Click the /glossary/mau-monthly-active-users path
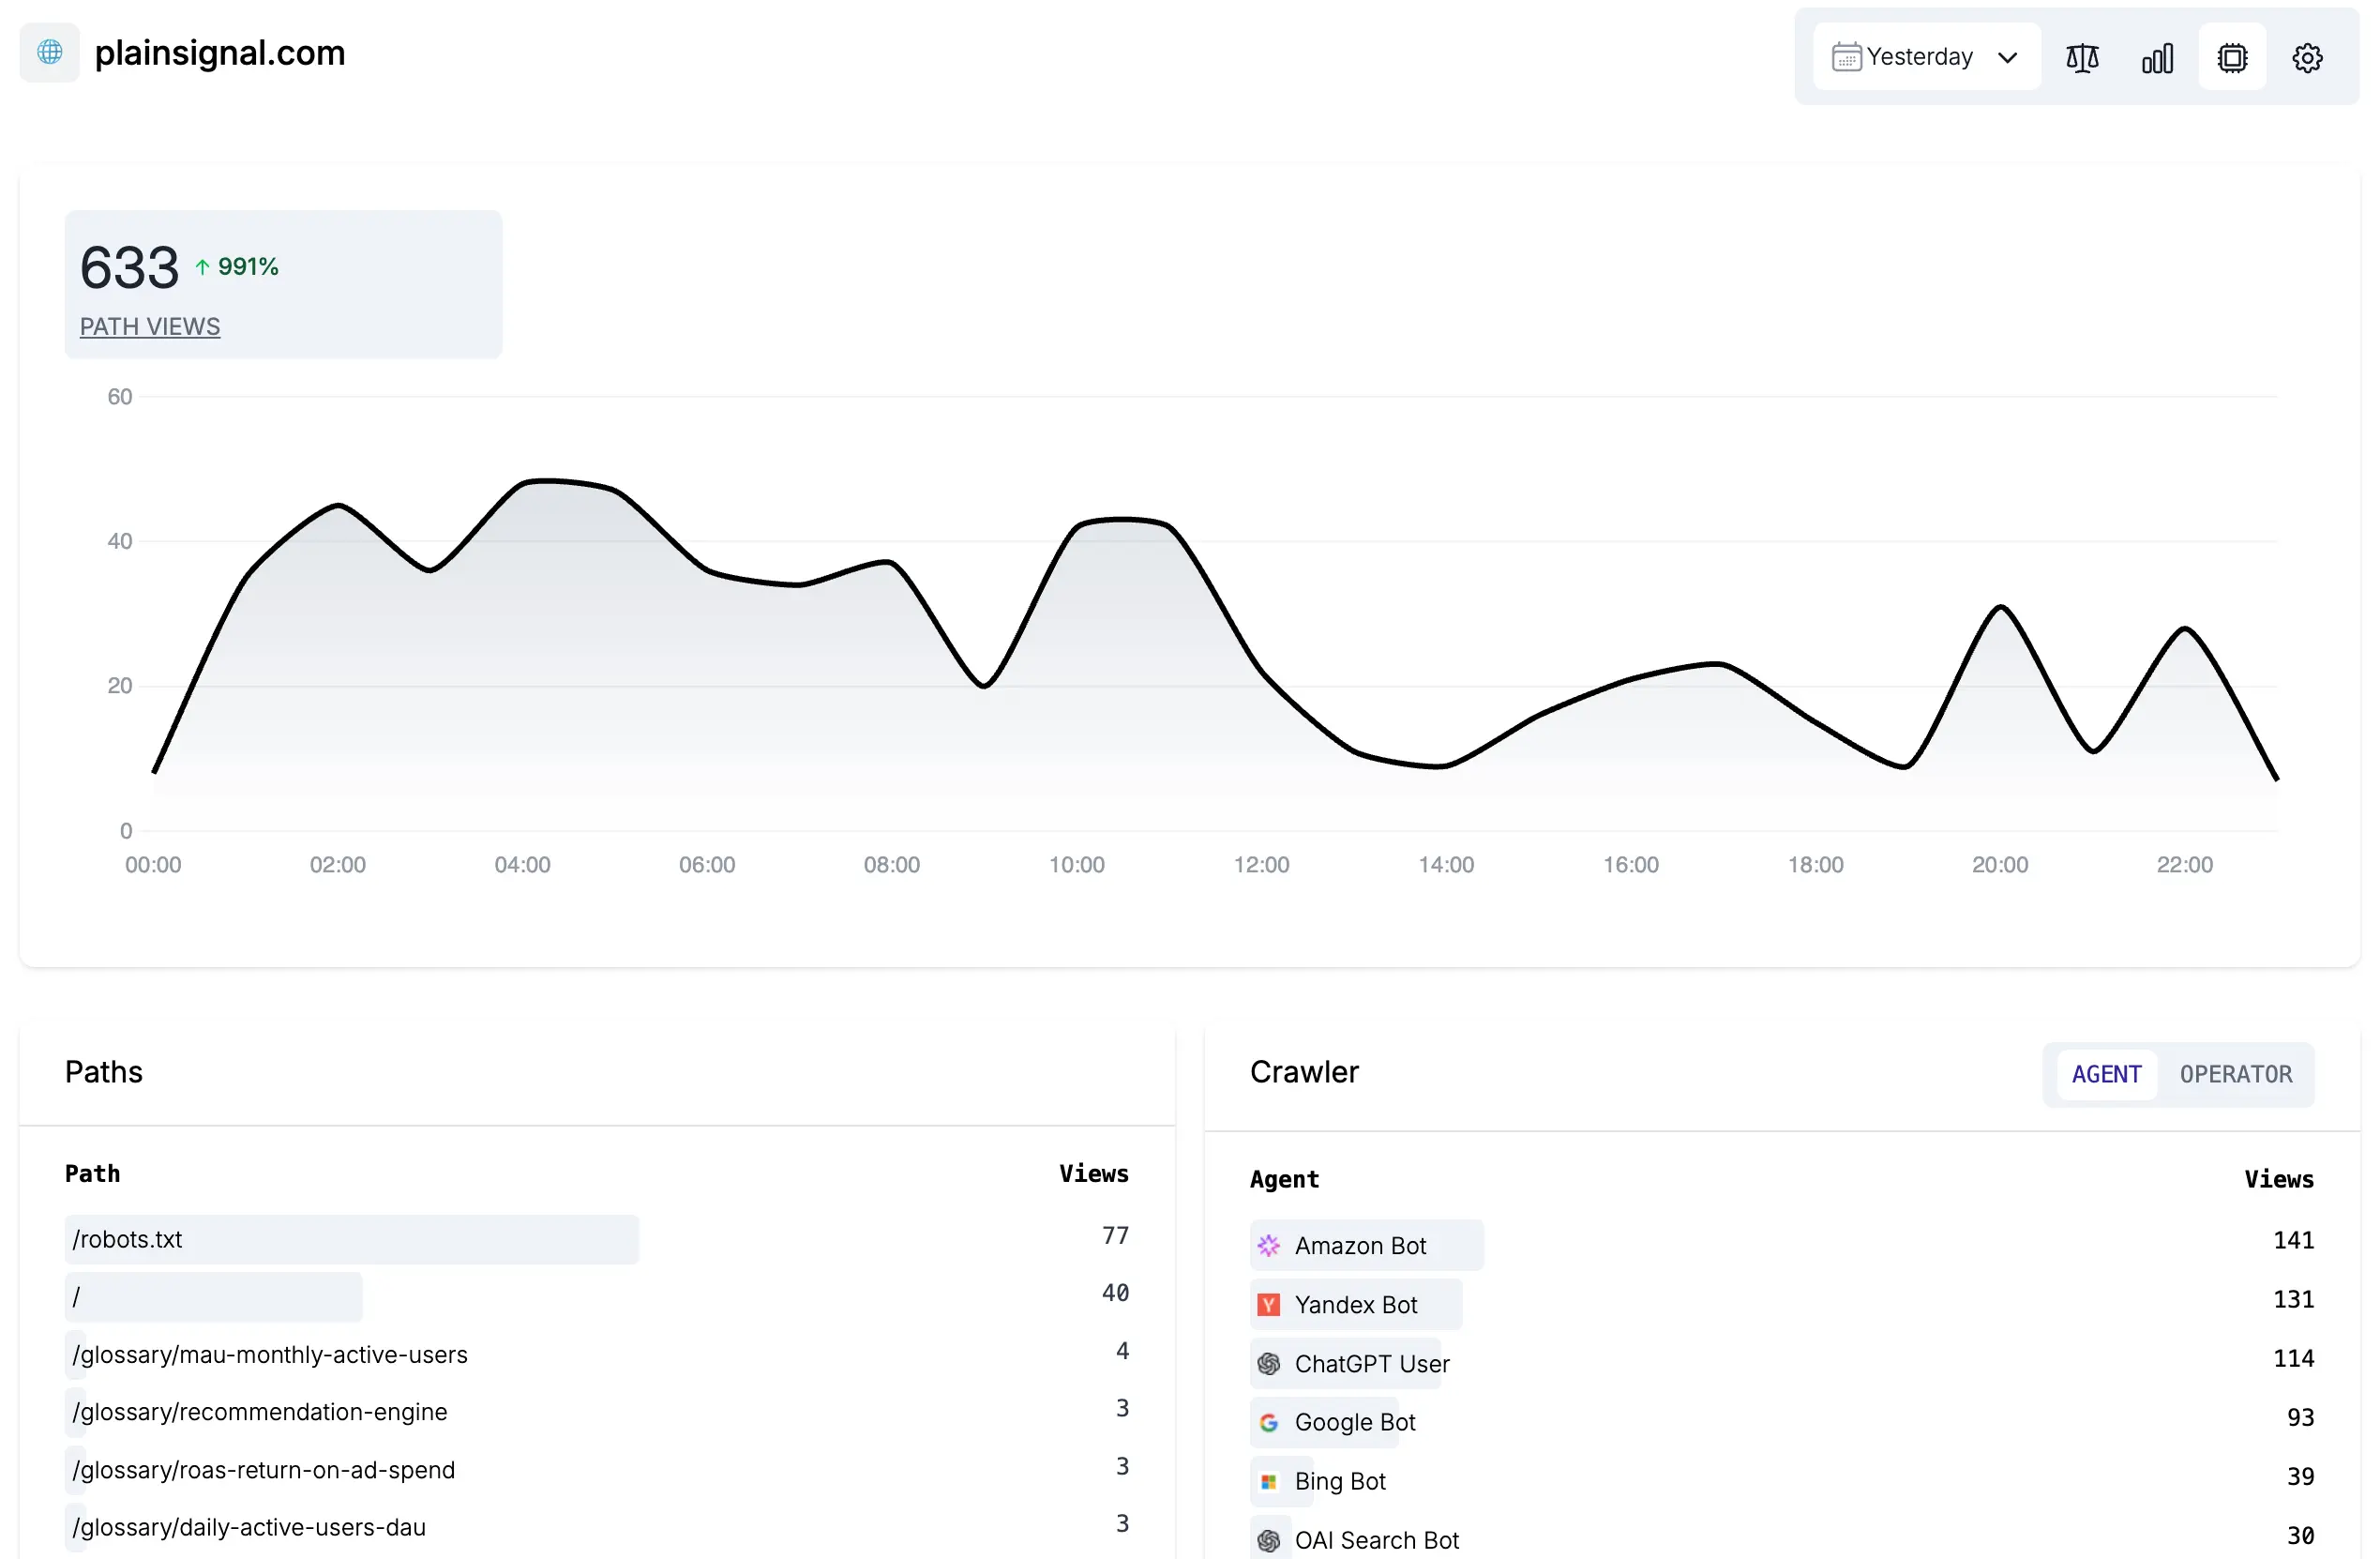 269,1354
